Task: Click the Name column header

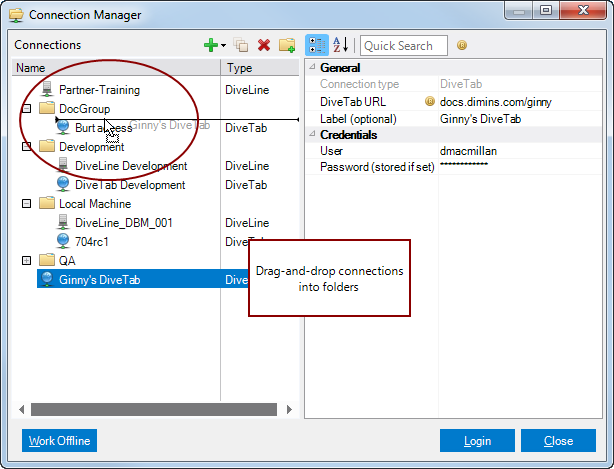Action: [x=116, y=67]
